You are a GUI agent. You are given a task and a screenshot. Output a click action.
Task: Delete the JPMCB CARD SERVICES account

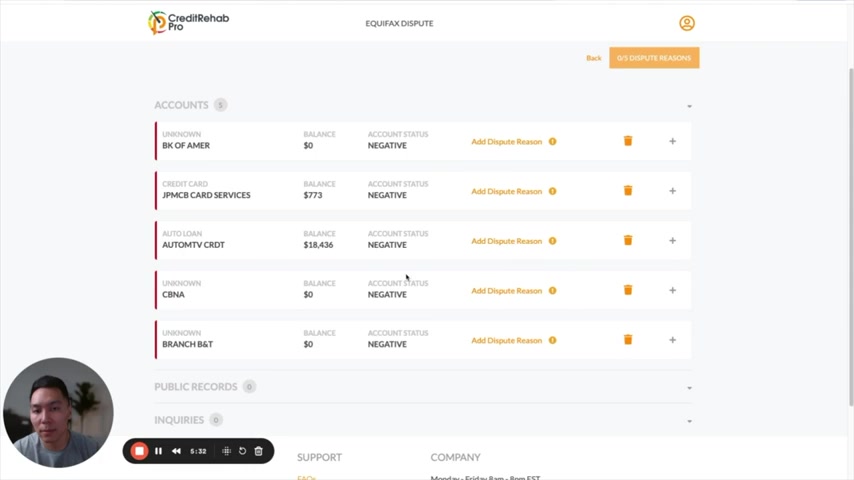coord(628,191)
